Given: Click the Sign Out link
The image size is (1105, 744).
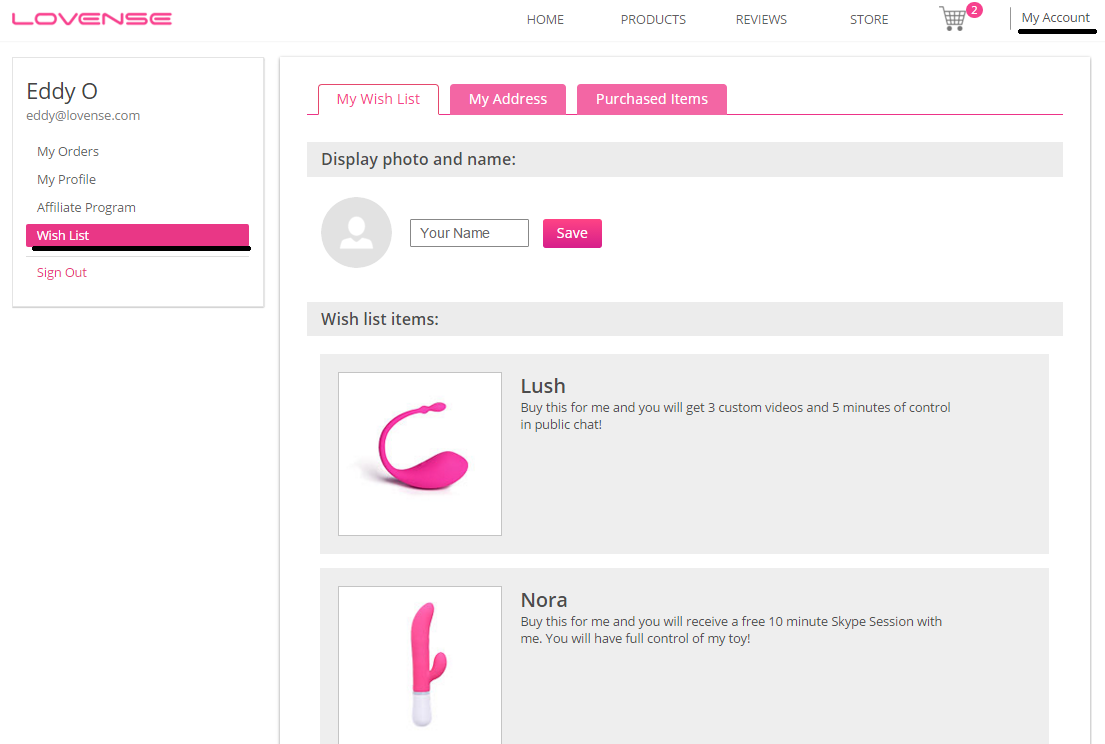Looking at the screenshot, I should coord(62,273).
